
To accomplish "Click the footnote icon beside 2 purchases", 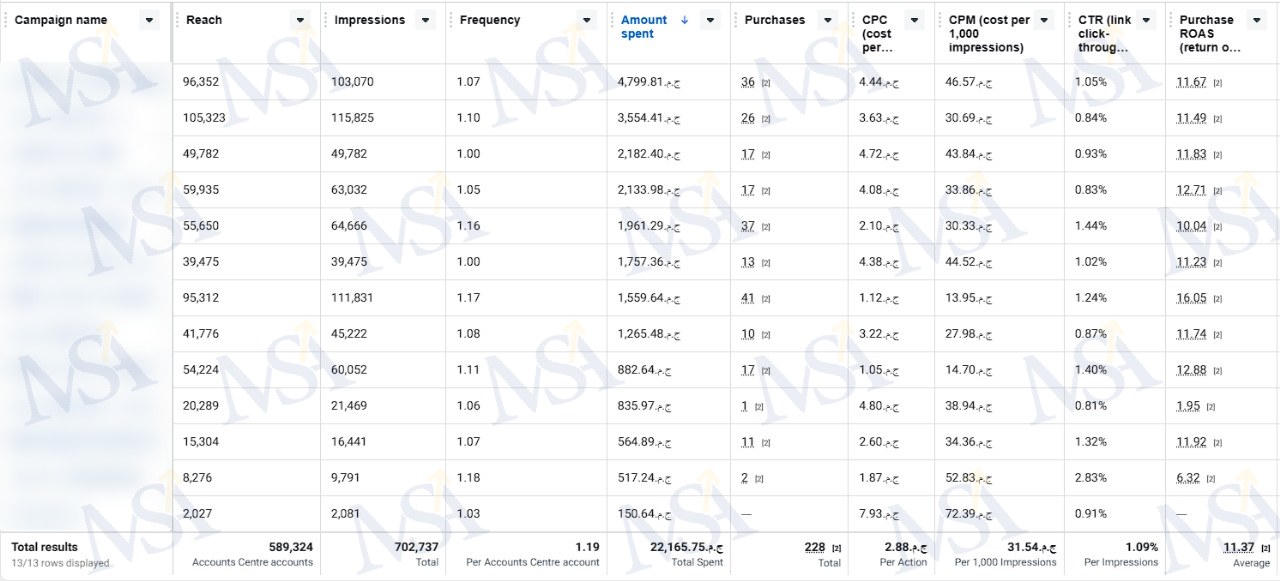I will pos(759,479).
